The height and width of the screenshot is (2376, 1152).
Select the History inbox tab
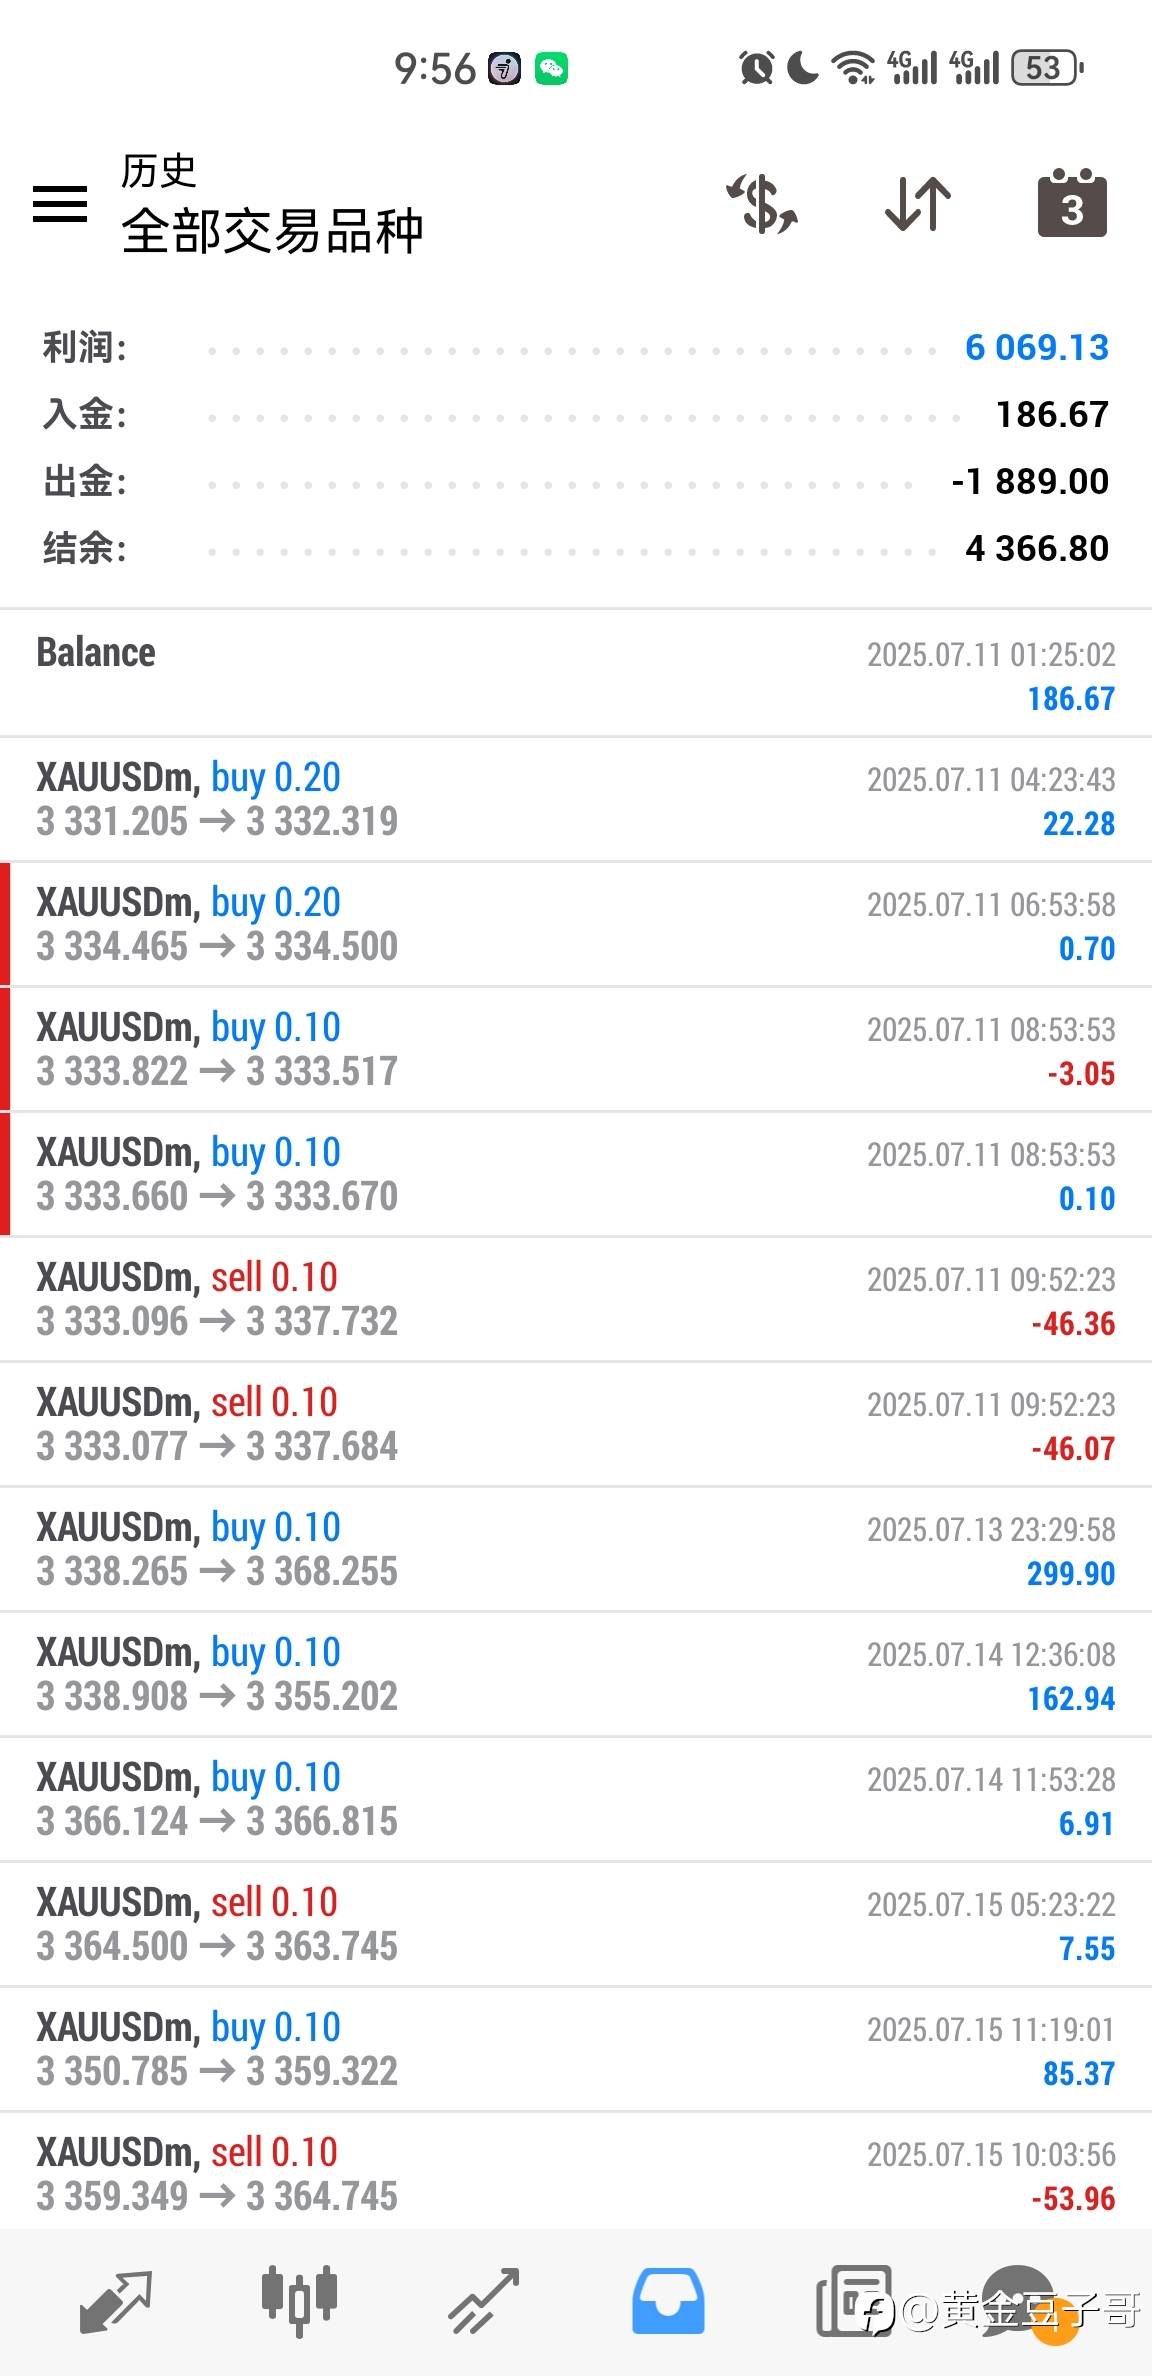[x=668, y=2300]
